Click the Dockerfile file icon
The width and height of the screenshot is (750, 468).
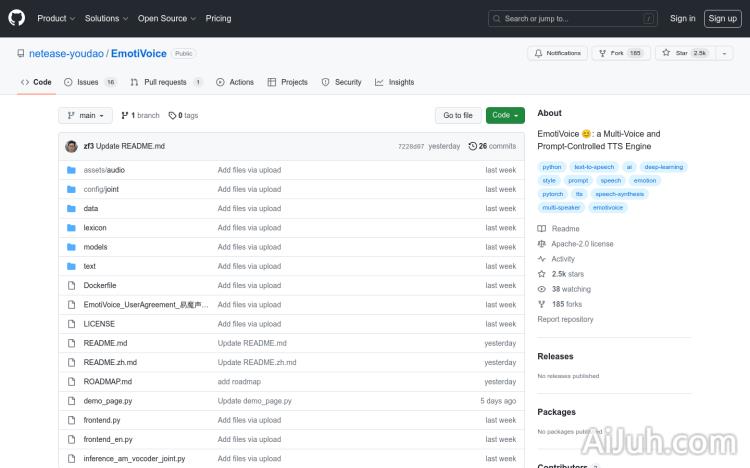tap(71, 285)
